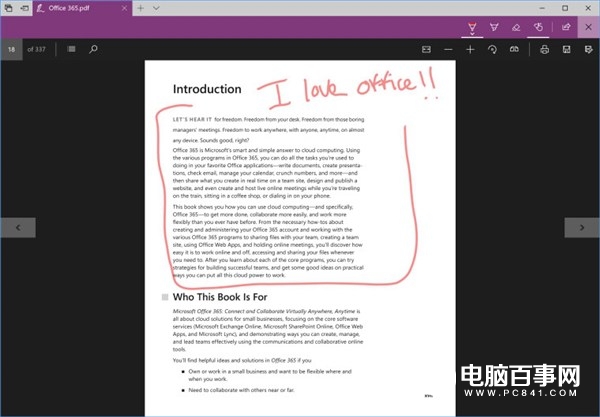Zoom in on the PDF
The height and width of the screenshot is (417, 600).
(470, 49)
